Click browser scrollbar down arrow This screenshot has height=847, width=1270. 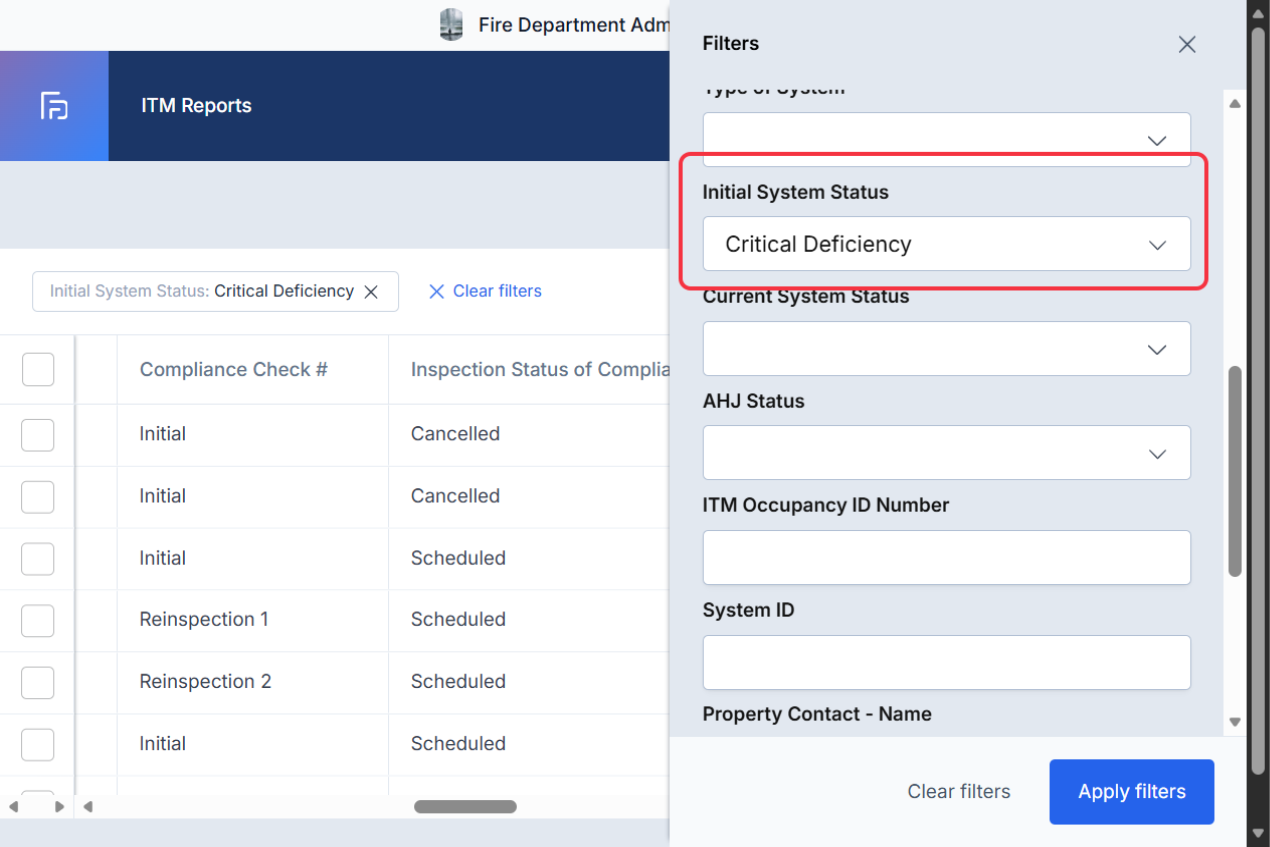tap(1258, 832)
